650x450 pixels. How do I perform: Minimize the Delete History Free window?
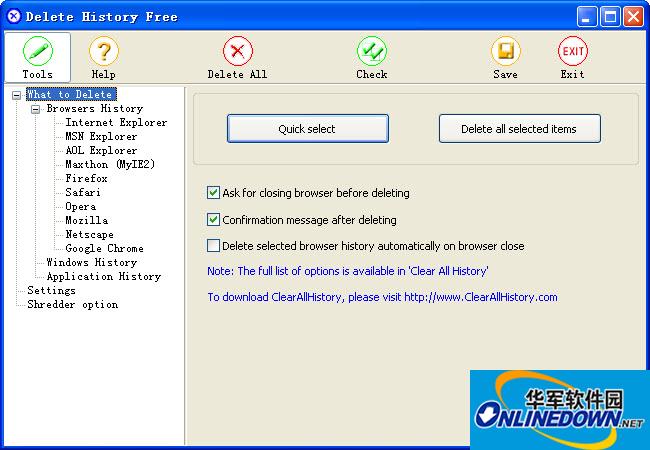[x=587, y=17]
